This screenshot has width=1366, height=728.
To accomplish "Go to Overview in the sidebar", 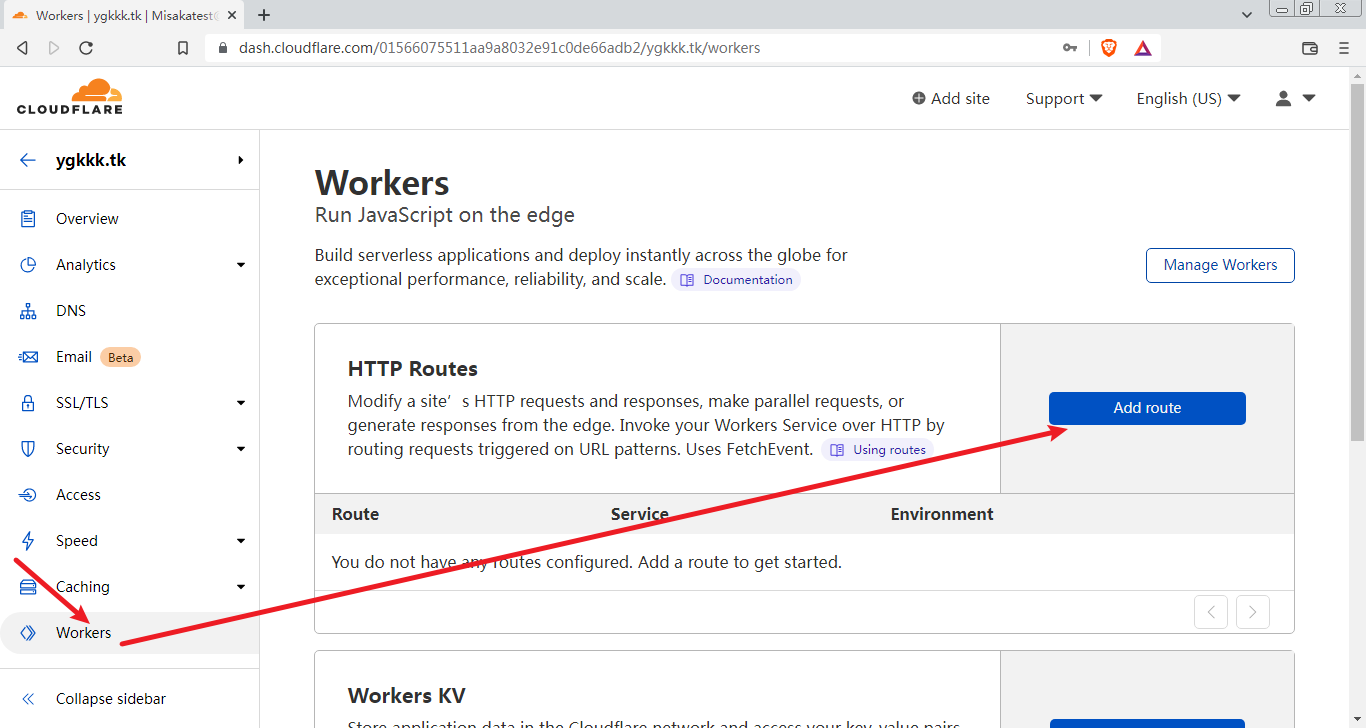I will (x=87, y=219).
